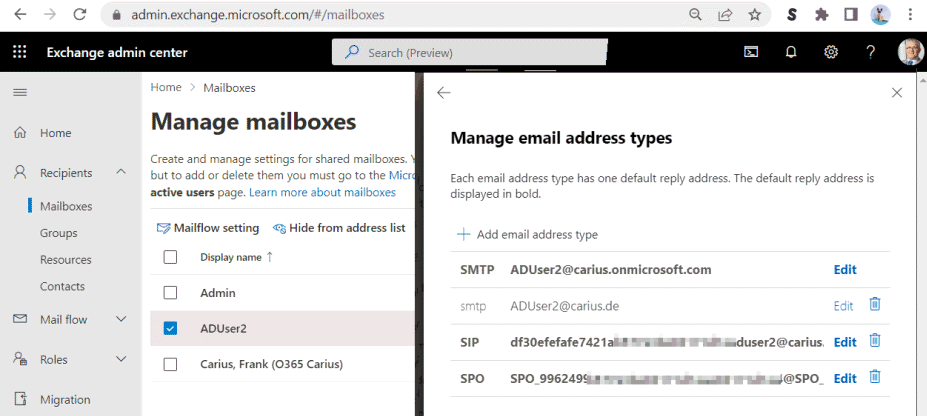The image size is (927, 416).
Task: Click the browser address bar URL
Action: pos(258,15)
